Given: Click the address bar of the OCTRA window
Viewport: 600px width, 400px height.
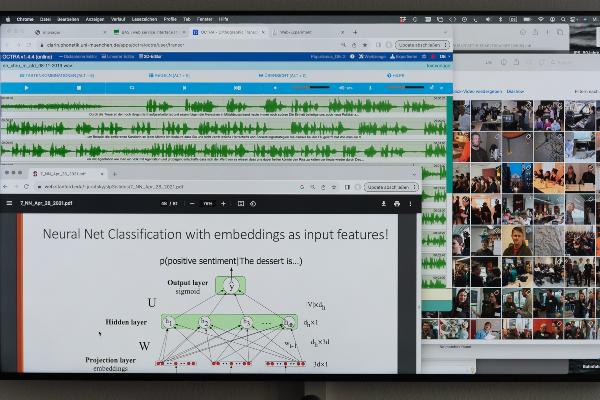Looking at the screenshot, I should point(188,45).
